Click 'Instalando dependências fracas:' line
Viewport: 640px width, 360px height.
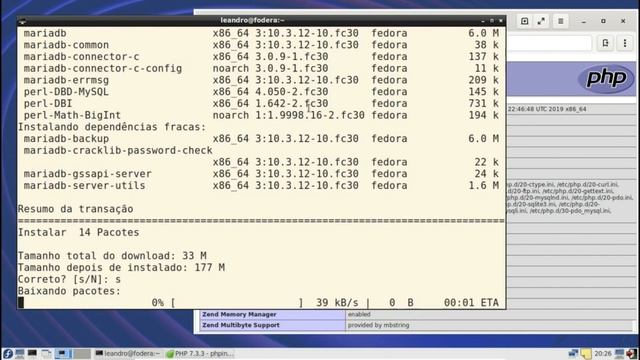coord(112,127)
